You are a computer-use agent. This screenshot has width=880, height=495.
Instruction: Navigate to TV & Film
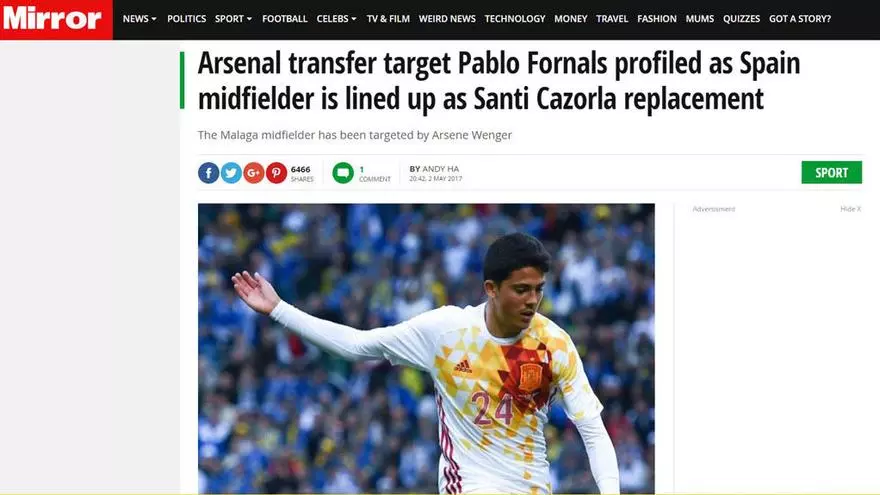coord(388,19)
